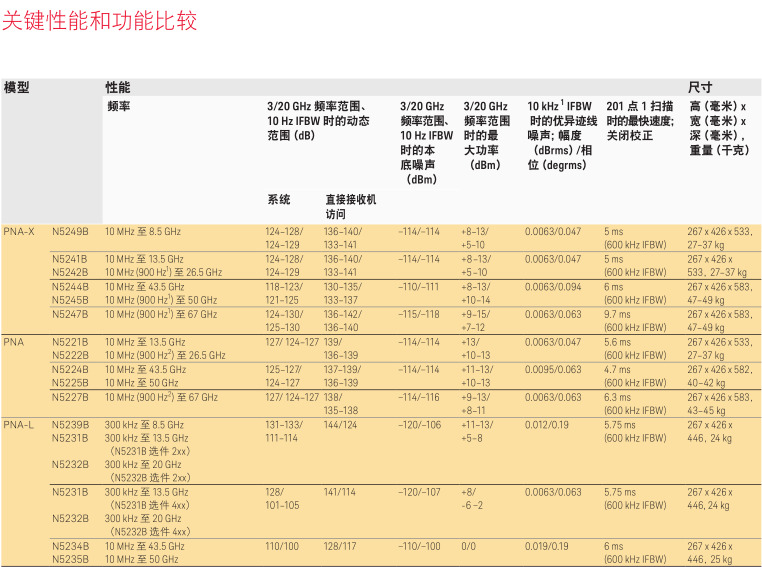Click receiver access value 141/114
Screen dimensions: 762x567
tap(340, 492)
